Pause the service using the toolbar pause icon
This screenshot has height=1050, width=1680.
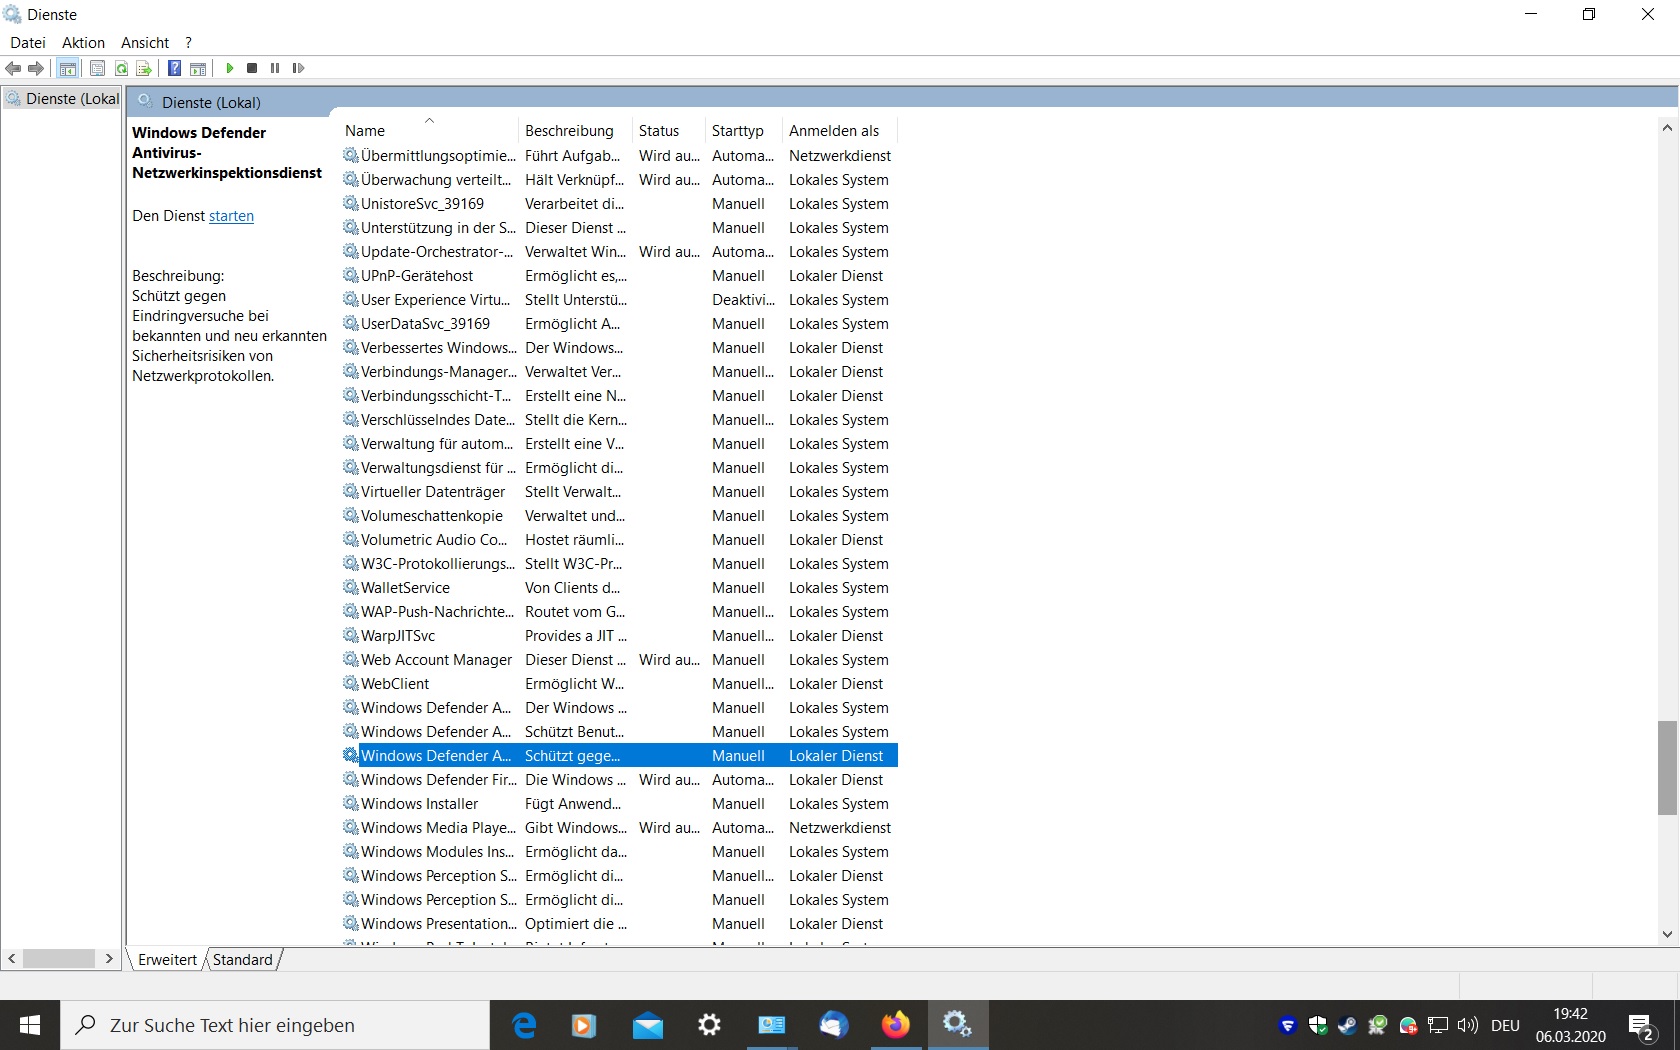[275, 68]
